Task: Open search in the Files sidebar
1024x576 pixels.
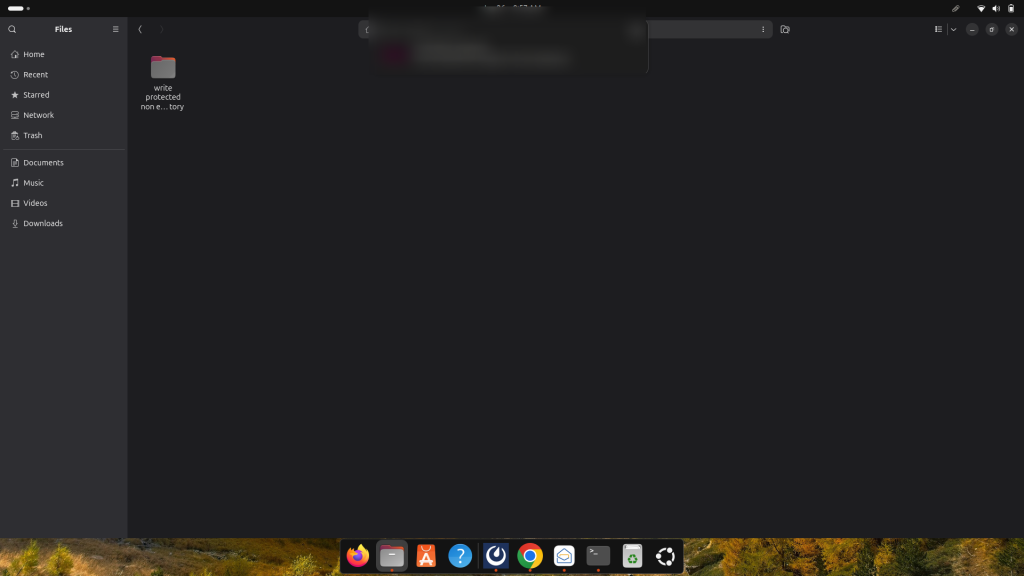Action: (11, 29)
